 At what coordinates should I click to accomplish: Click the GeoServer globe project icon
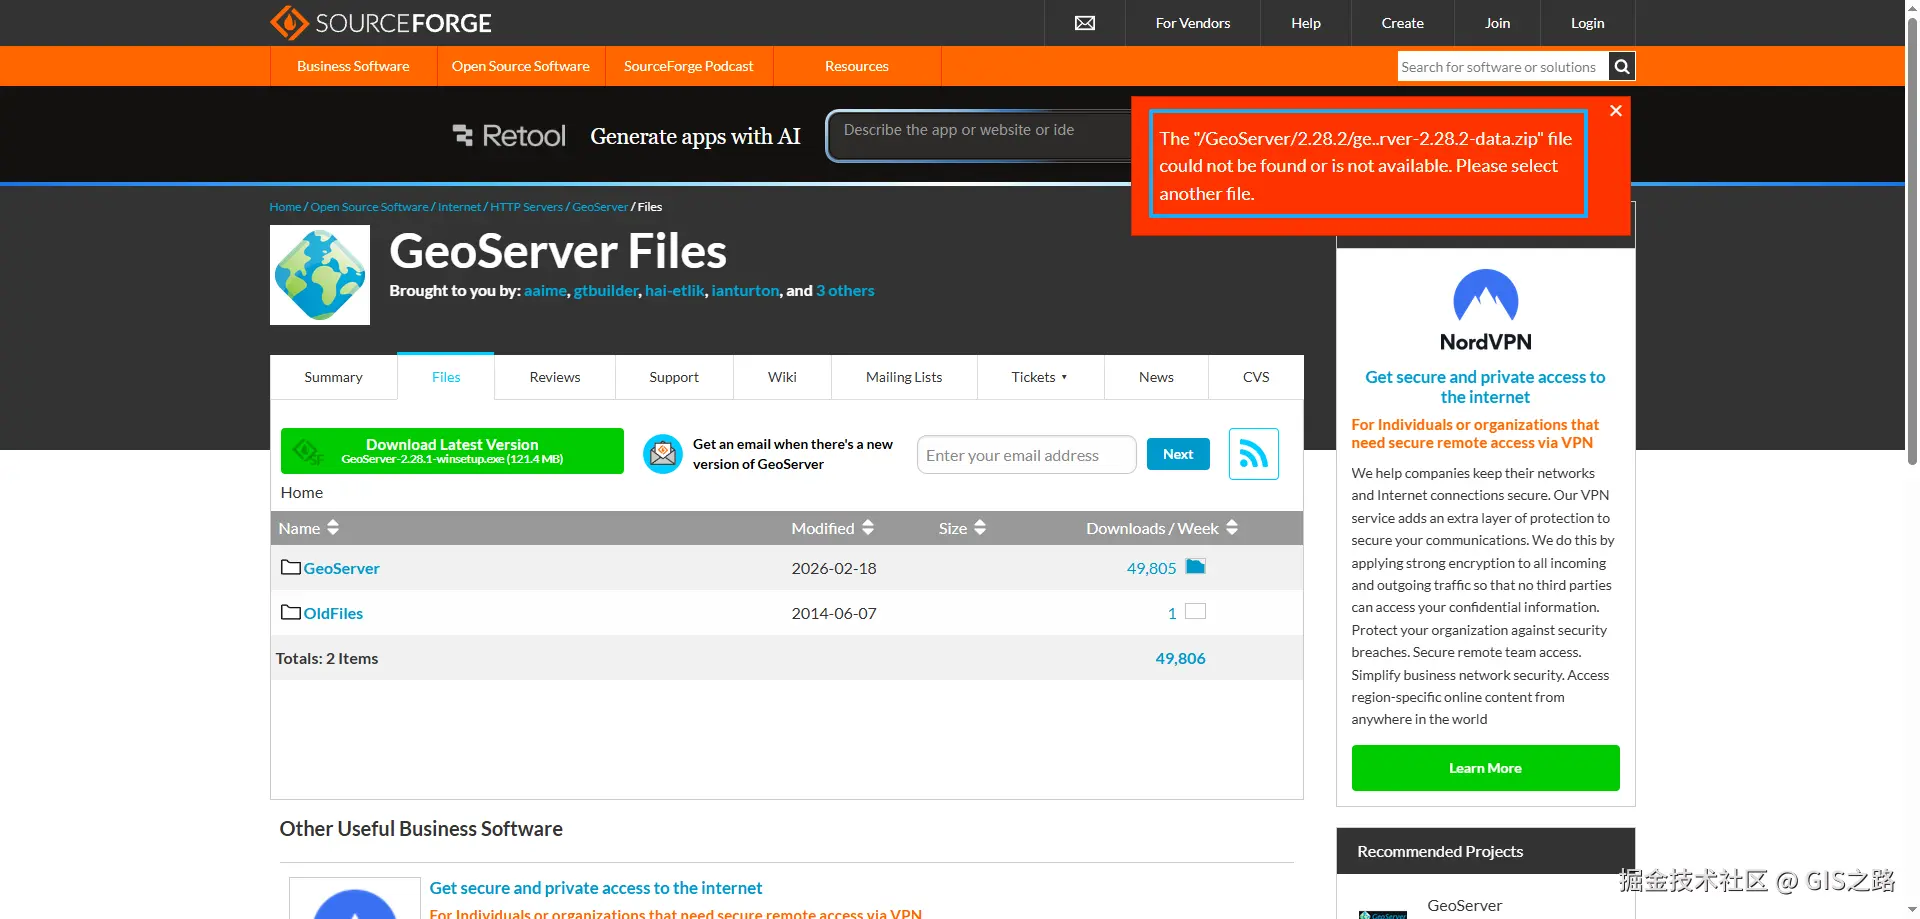click(x=320, y=275)
